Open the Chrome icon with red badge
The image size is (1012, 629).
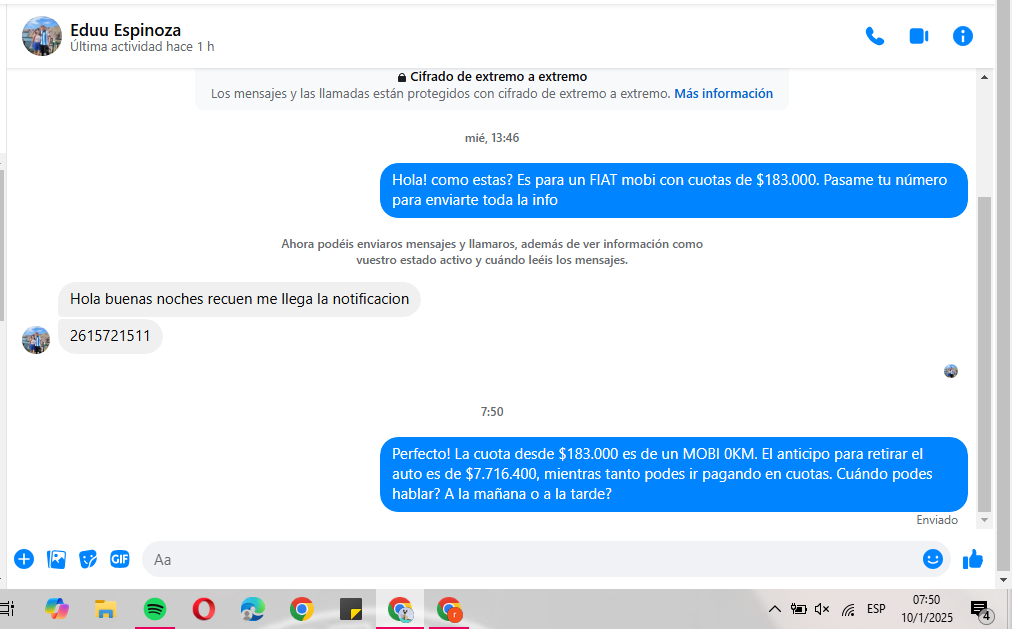[449, 609]
